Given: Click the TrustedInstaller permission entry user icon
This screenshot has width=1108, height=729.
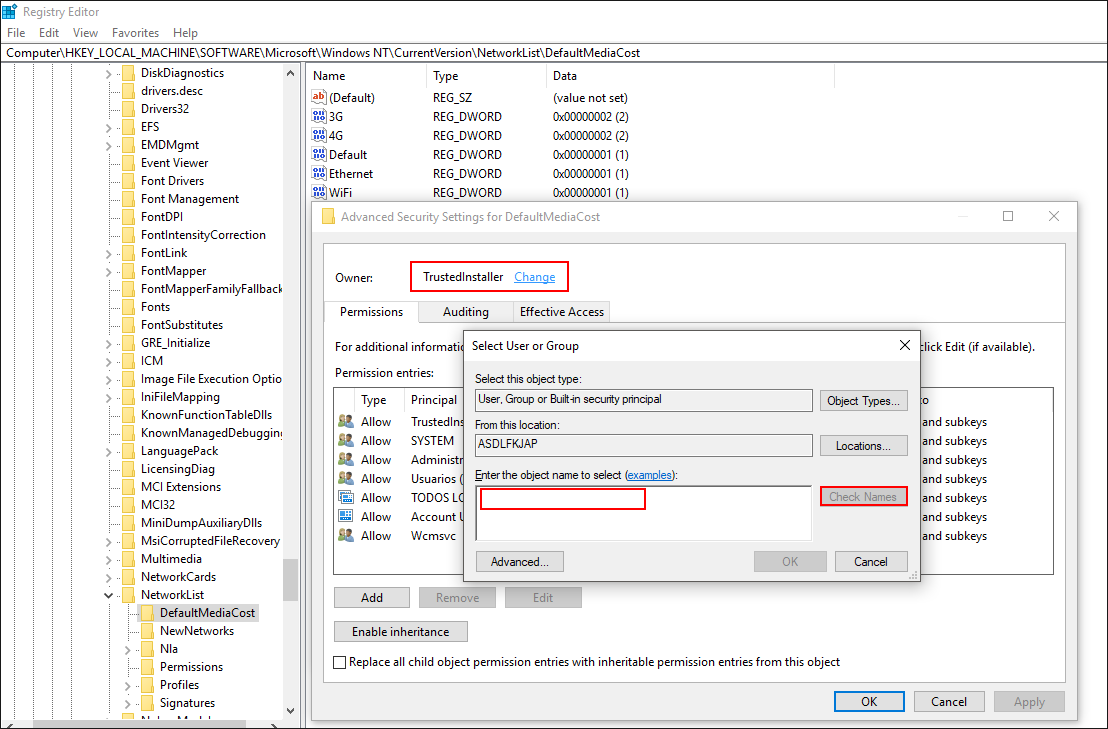Looking at the screenshot, I should coord(346,421).
